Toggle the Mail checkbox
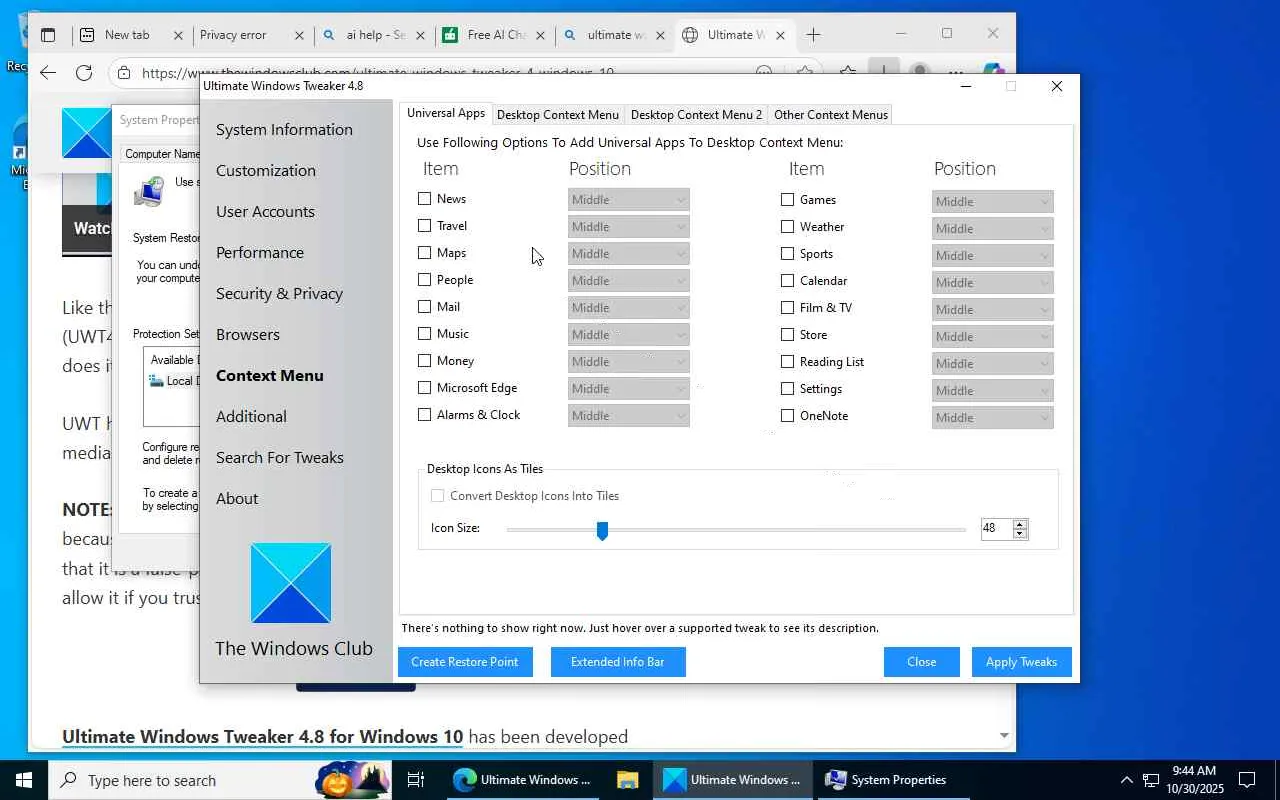 click(425, 307)
